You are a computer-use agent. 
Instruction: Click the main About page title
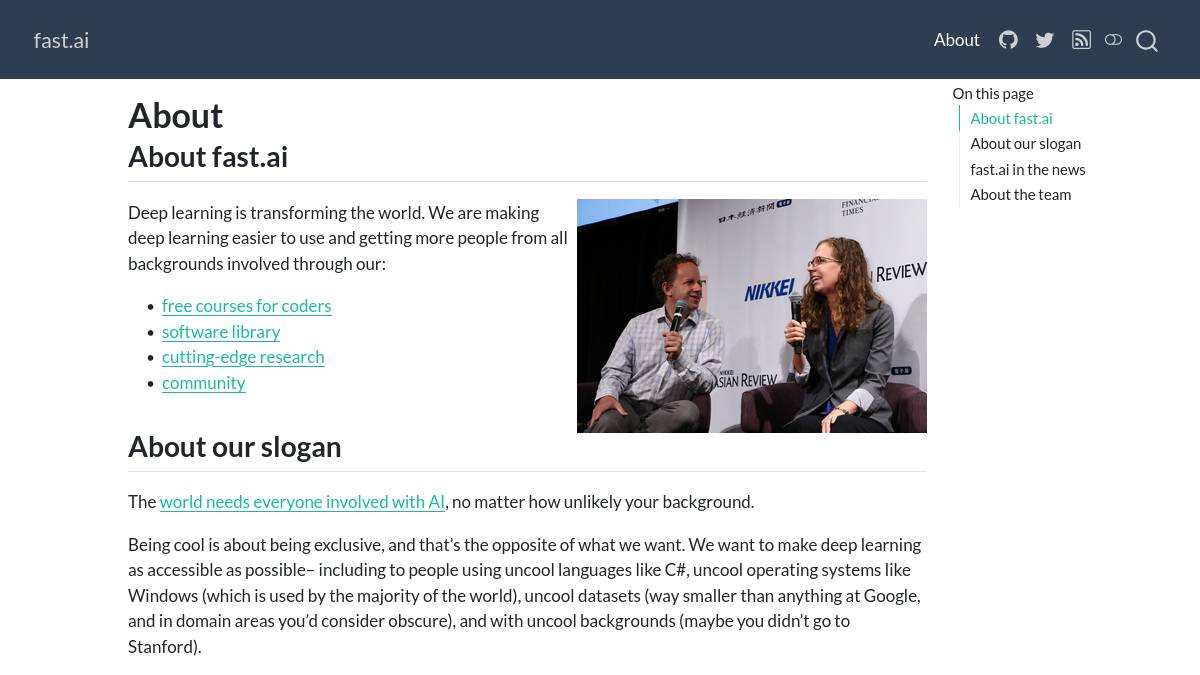click(175, 116)
